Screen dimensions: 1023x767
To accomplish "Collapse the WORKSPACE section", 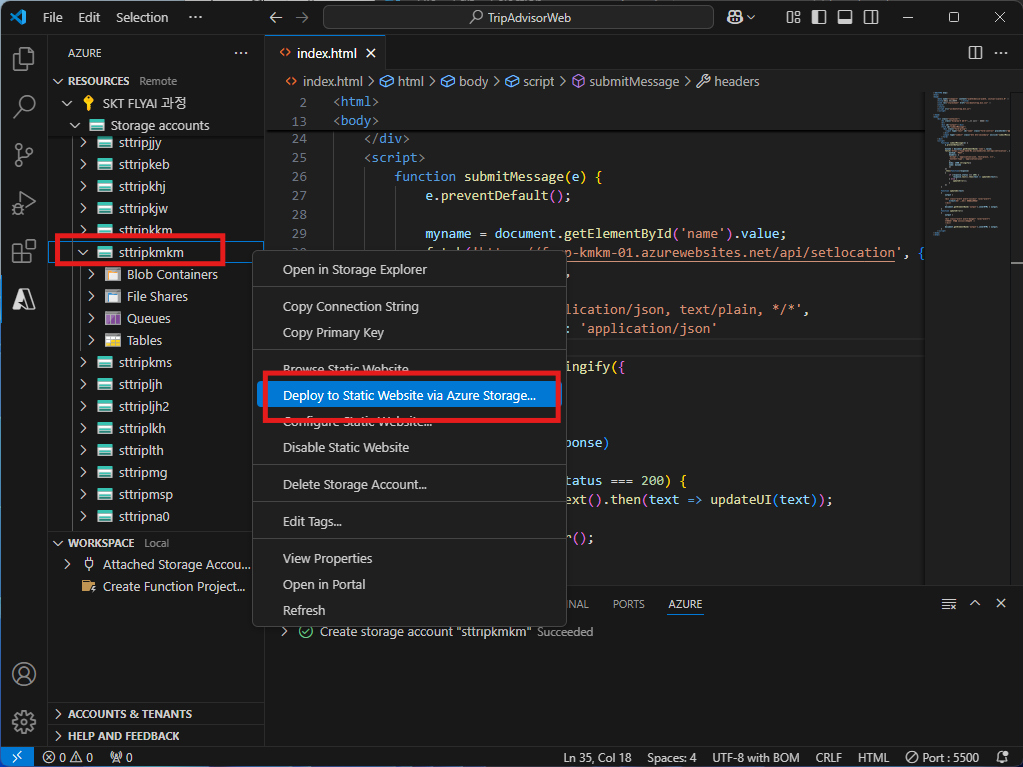I will click(x=58, y=543).
